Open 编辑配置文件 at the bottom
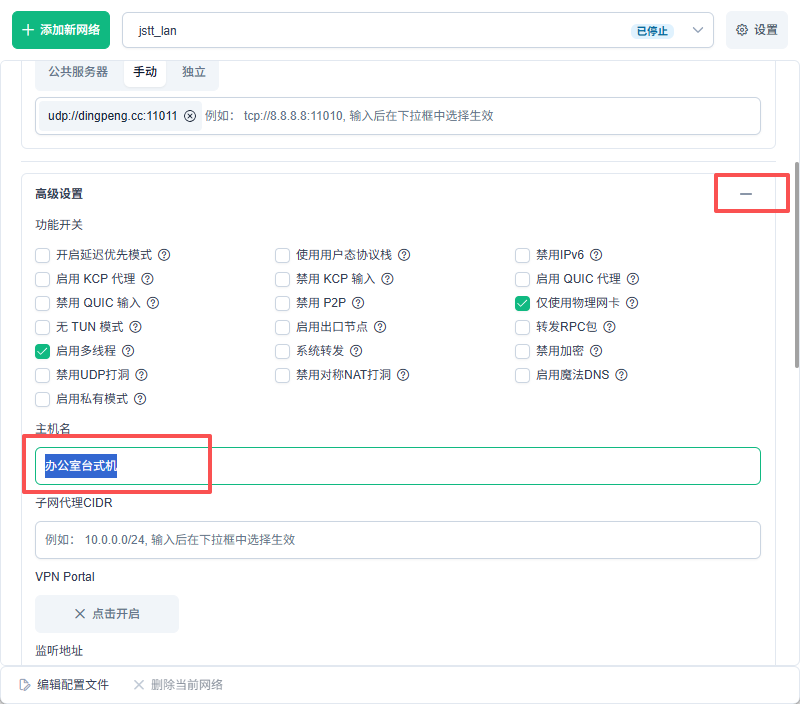Screen dimensions: 800x704 (x=64, y=685)
